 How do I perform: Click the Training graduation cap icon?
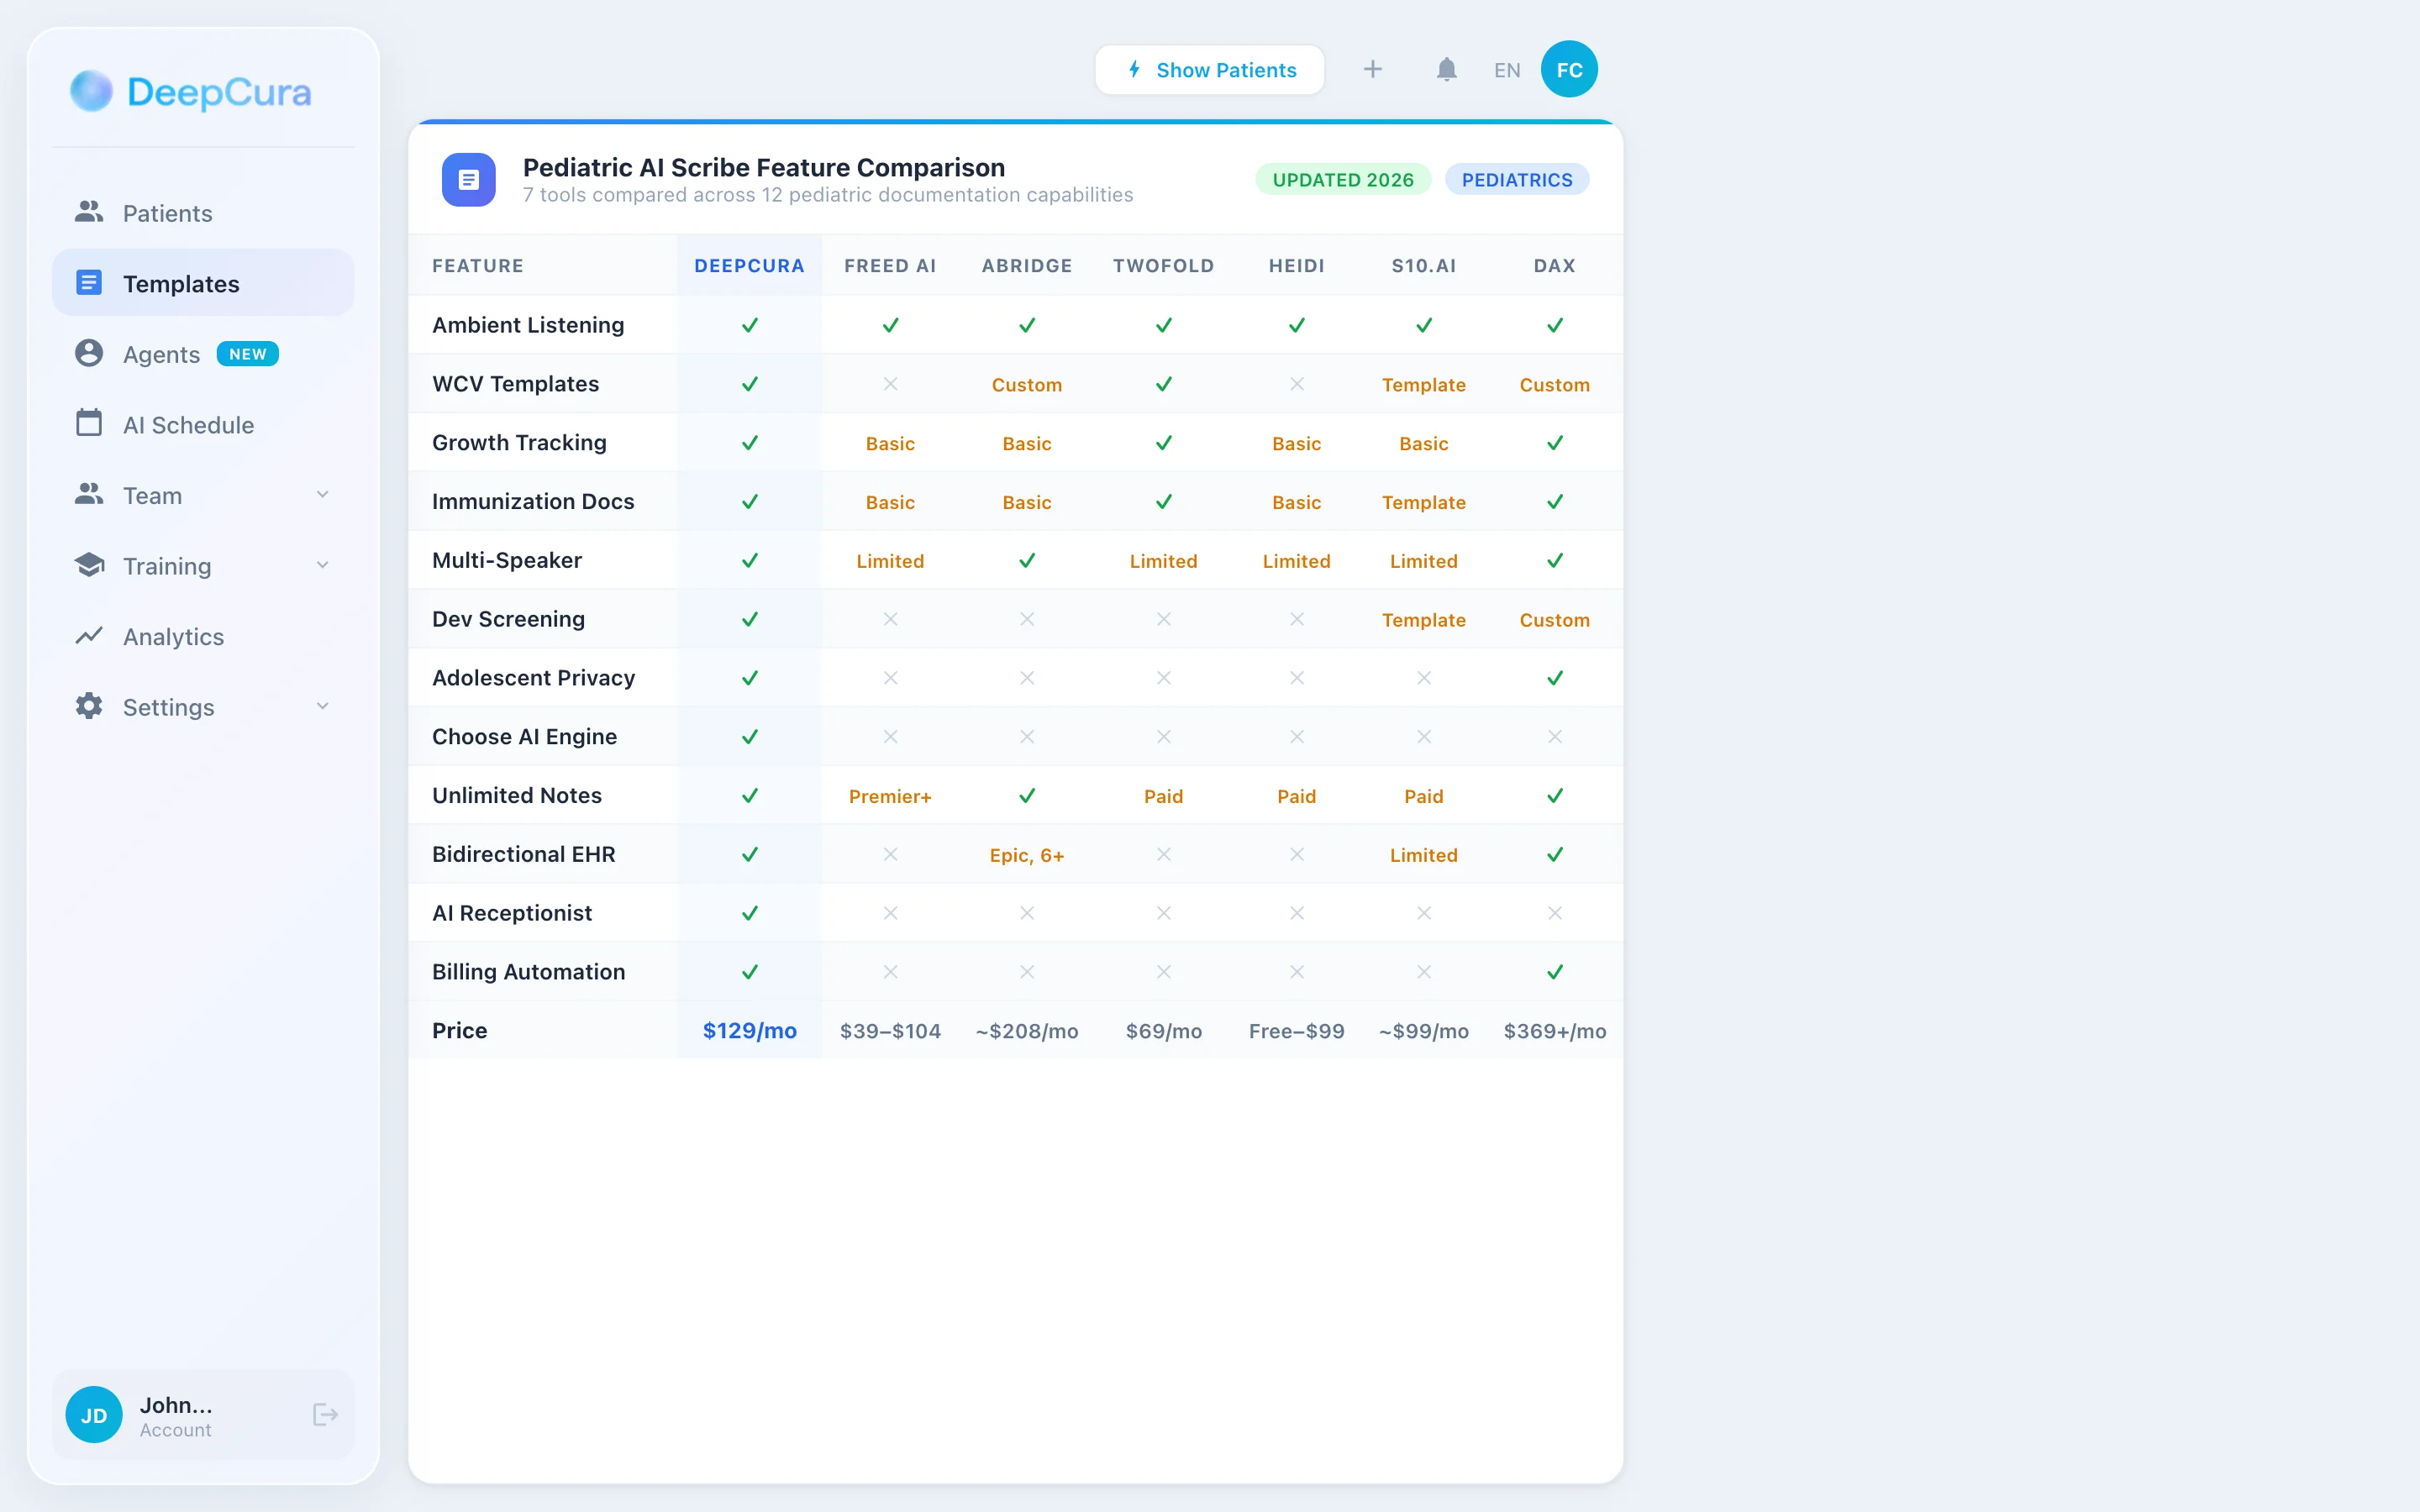tap(89, 566)
